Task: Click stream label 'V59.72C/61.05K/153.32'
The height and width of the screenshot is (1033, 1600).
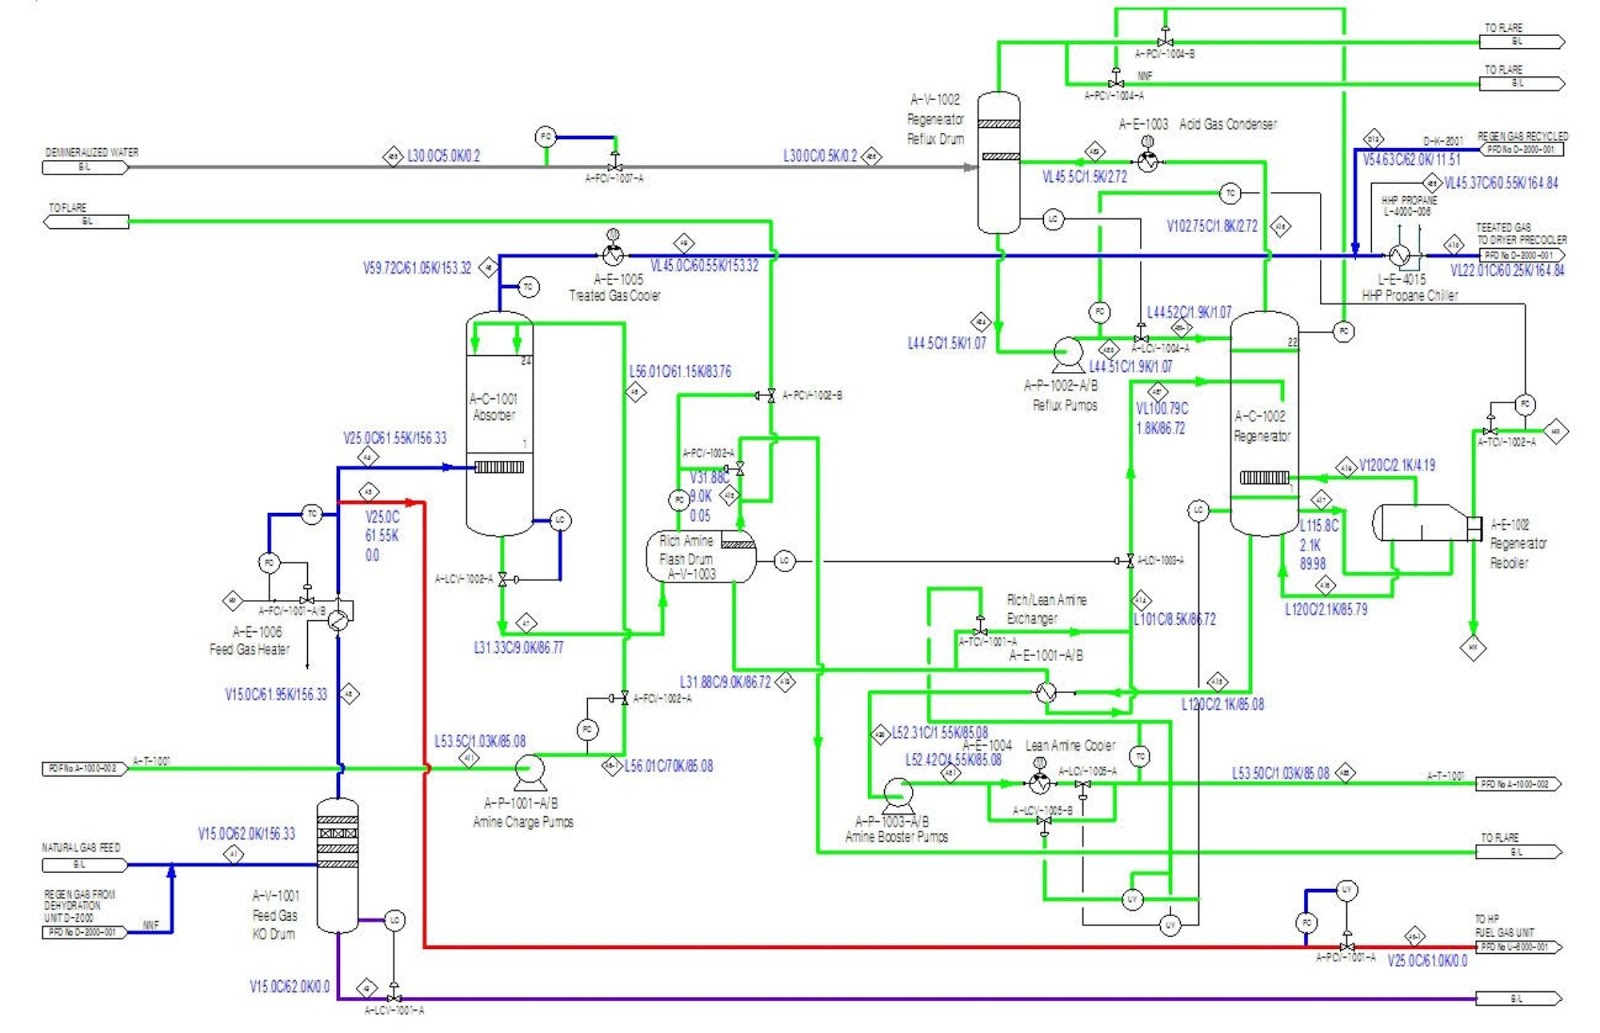Action: (x=417, y=268)
